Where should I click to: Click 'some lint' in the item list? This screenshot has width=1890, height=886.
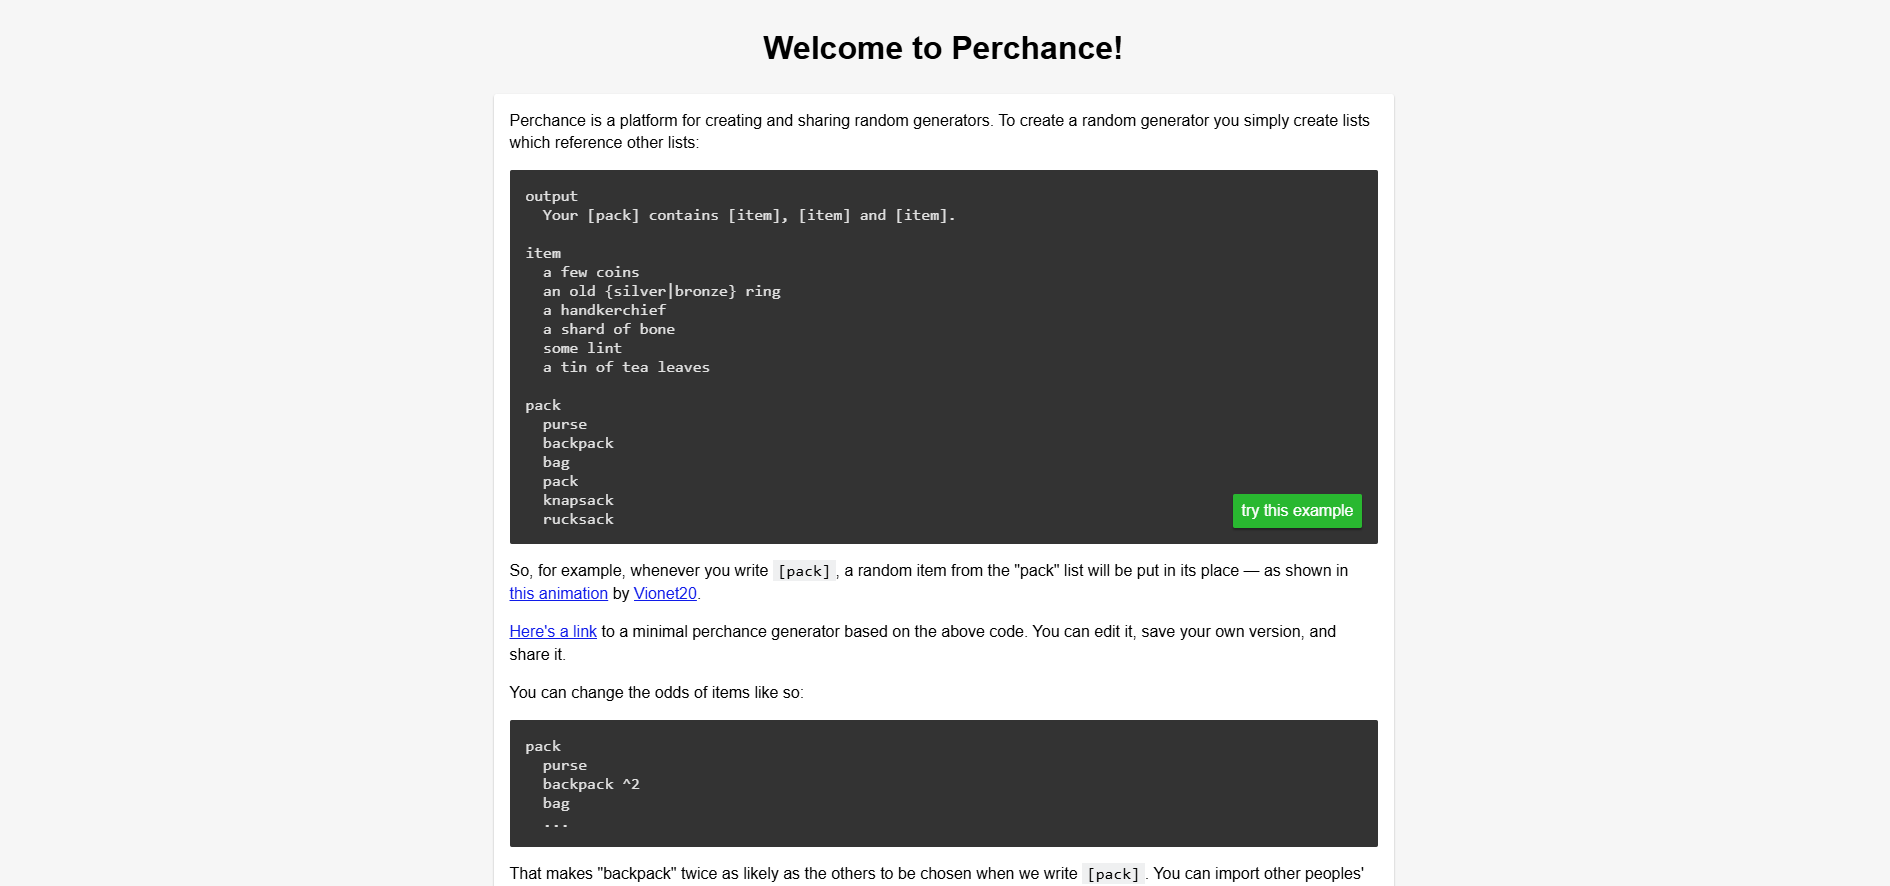pyautogui.click(x=582, y=349)
